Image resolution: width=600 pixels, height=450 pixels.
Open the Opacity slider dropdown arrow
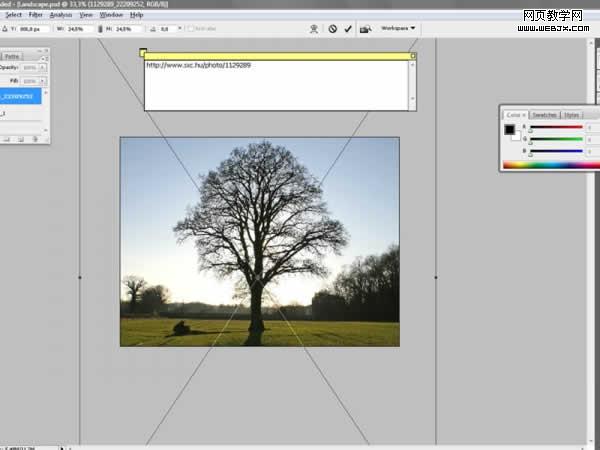coord(42,68)
